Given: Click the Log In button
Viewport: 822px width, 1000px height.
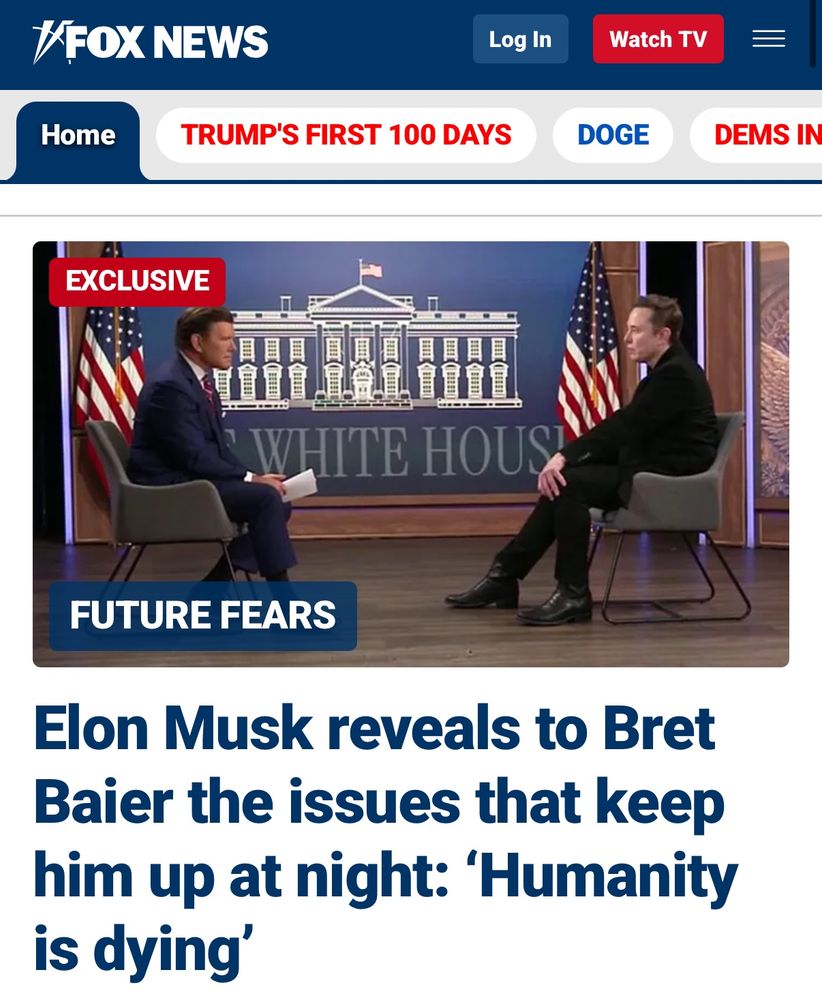Looking at the screenshot, I should point(520,39).
